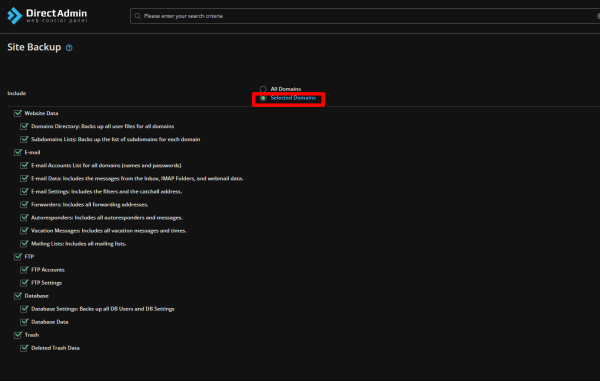600x381 pixels.
Task: Toggle Database Data checkbox
Action: 24,322
